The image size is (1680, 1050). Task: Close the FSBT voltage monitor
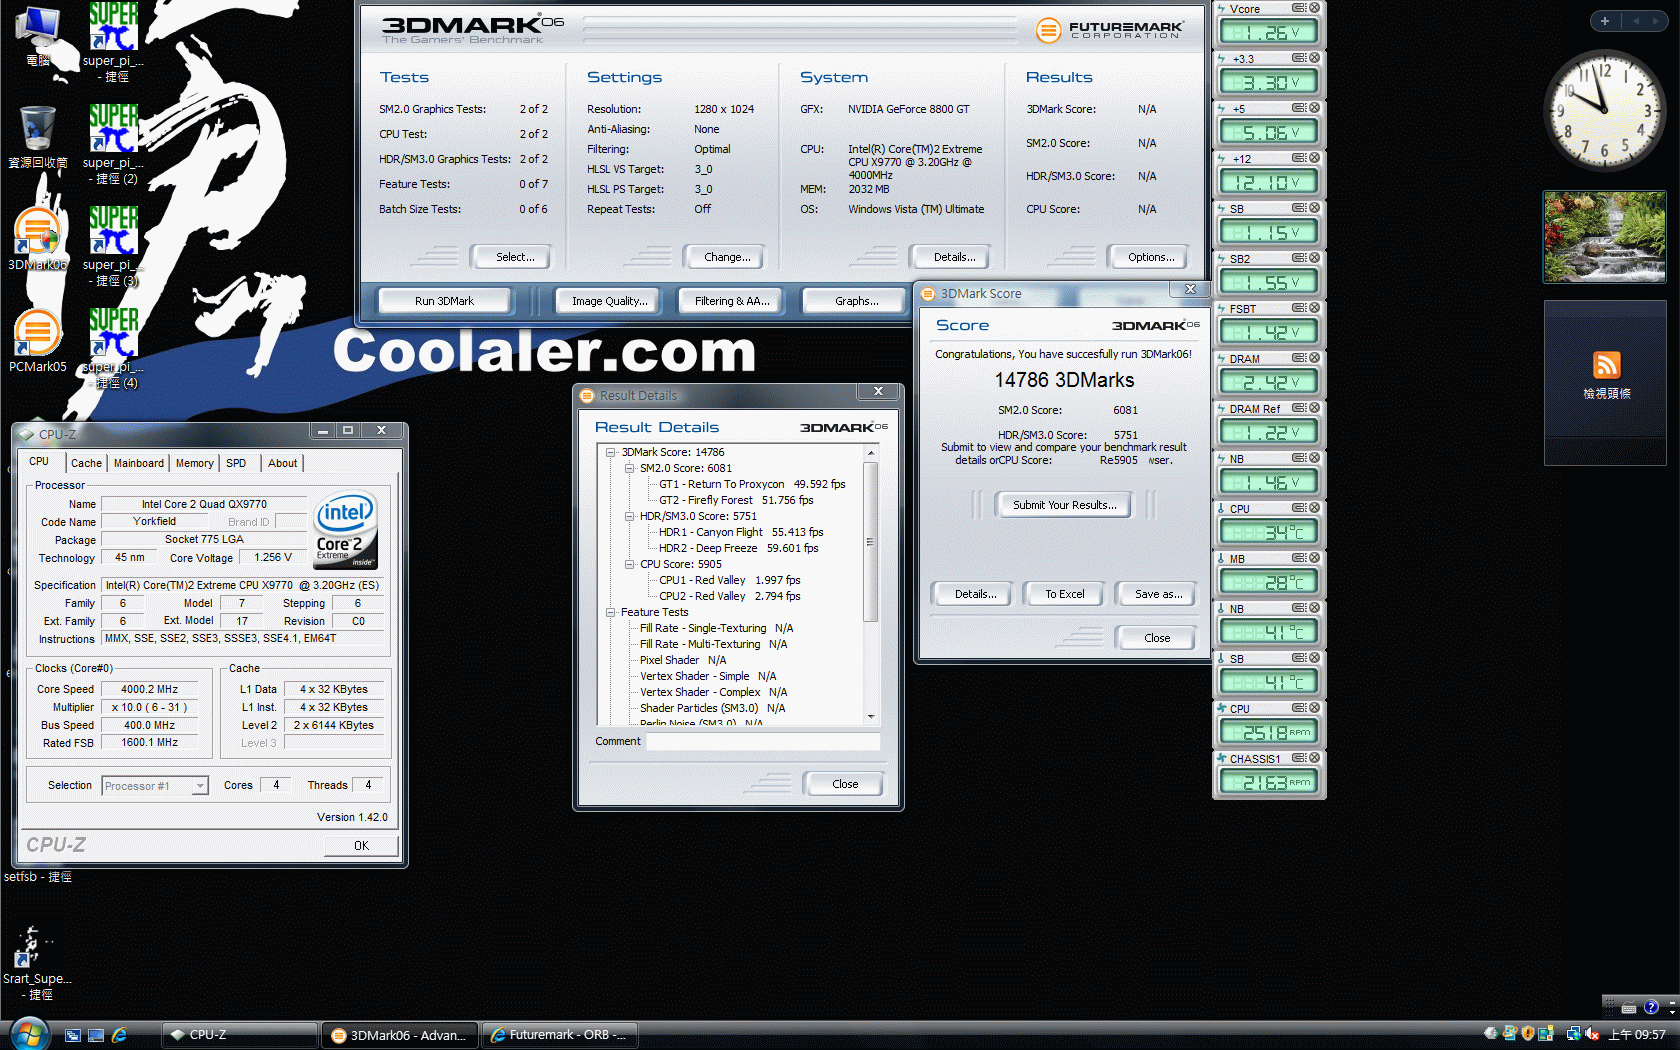pos(1314,308)
